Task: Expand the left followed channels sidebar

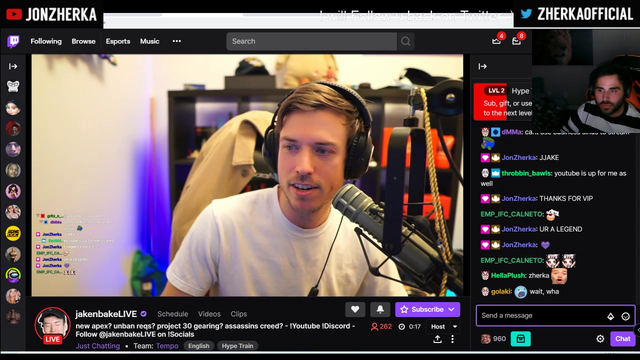Action: point(13,66)
